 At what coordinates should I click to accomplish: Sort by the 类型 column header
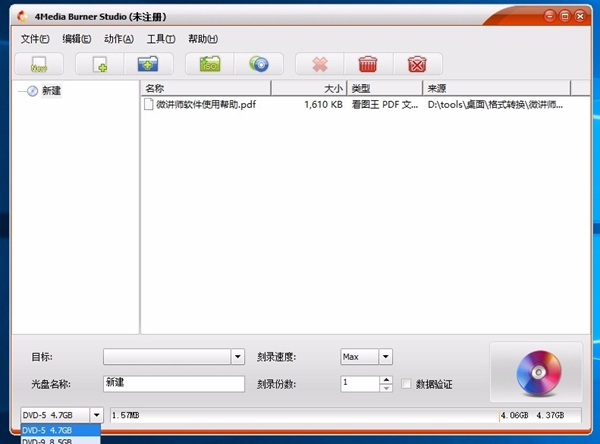click(385, 88)
